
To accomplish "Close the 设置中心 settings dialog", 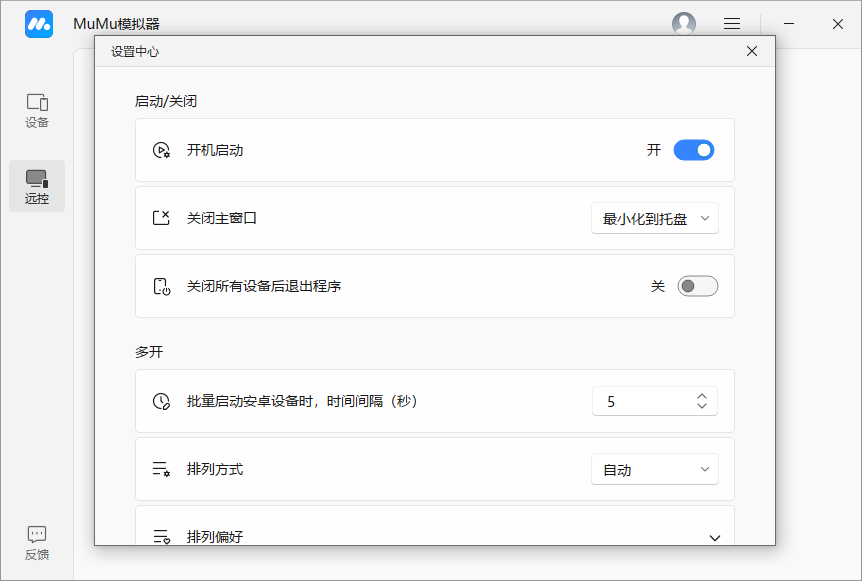I will (x=751, y=51).
